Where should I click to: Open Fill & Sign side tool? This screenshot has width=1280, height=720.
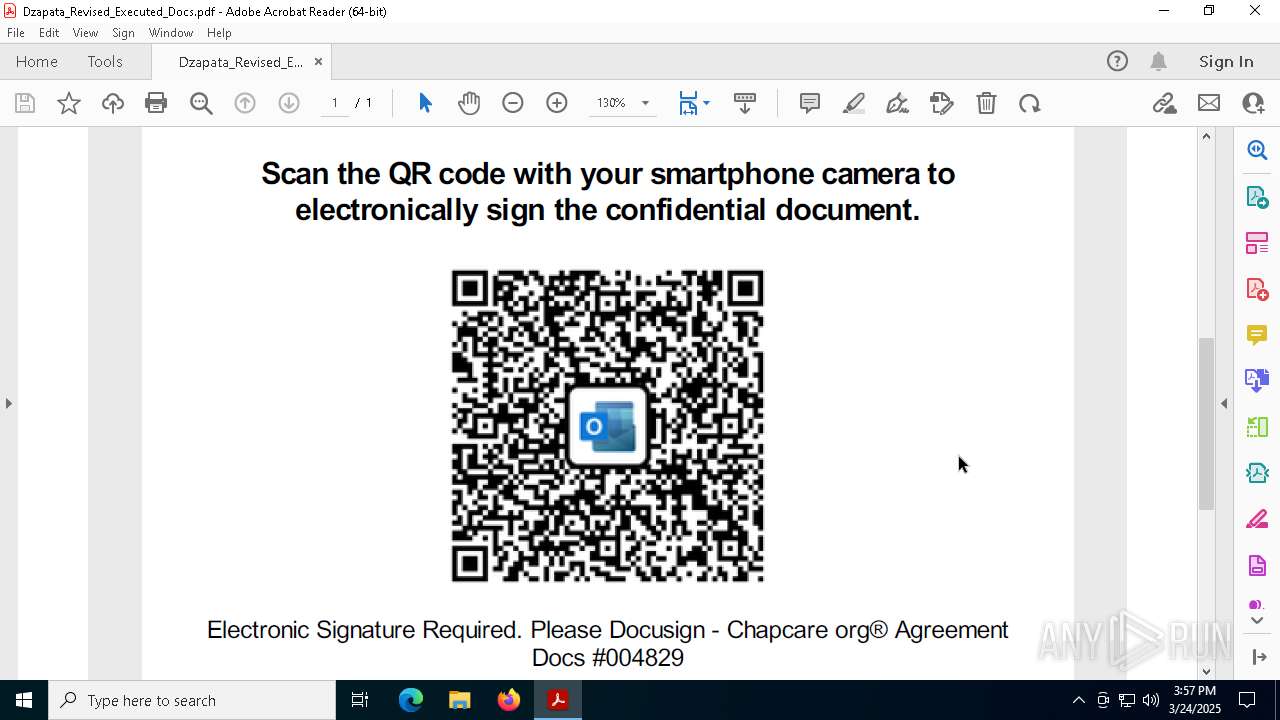coord(1257,520)
